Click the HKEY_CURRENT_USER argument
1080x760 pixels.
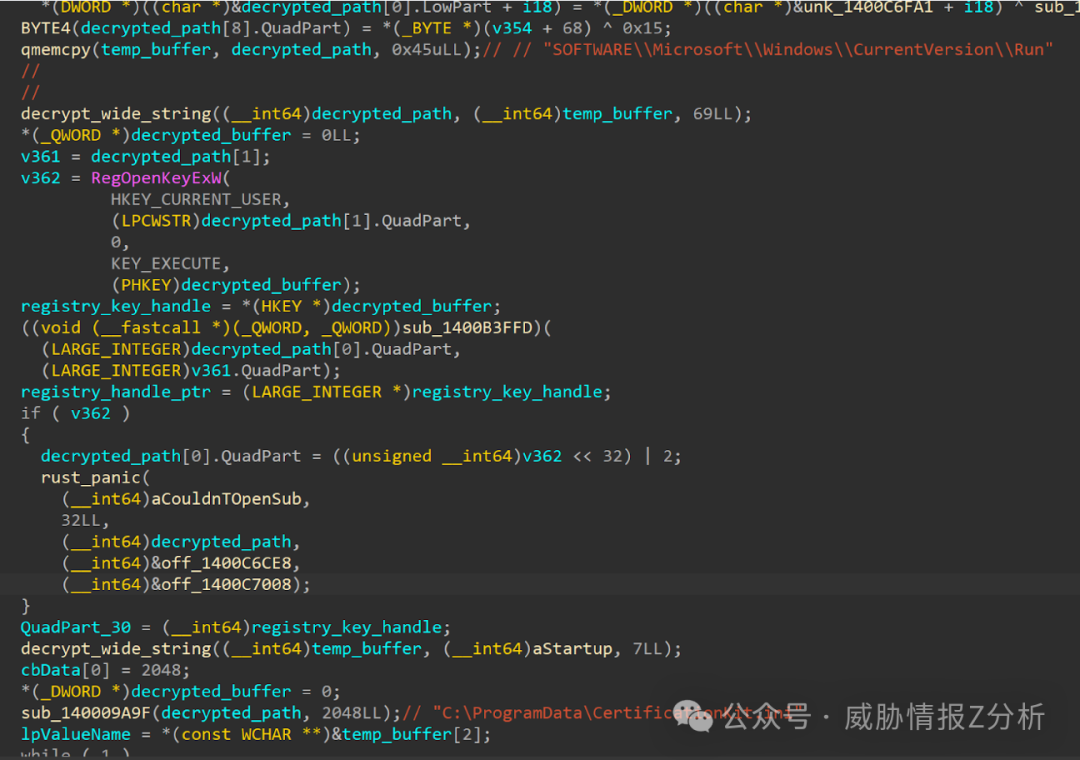coord(196,199)
